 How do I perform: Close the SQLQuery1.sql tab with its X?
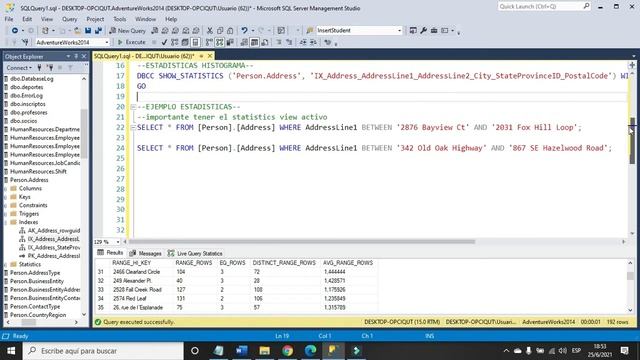pos(210,56)
